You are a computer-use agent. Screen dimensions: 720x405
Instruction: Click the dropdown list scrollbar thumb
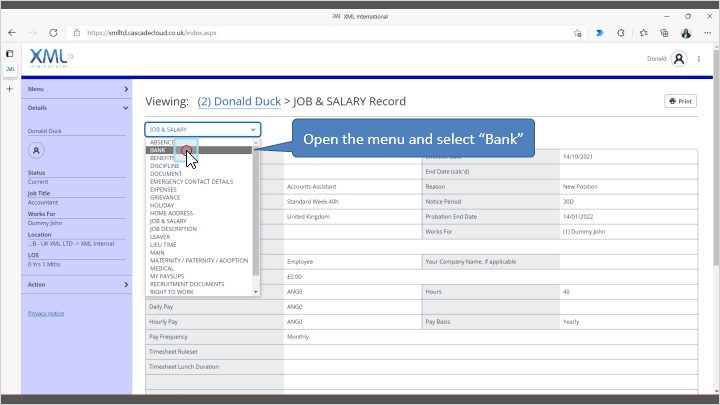click(x=256, y=211)
